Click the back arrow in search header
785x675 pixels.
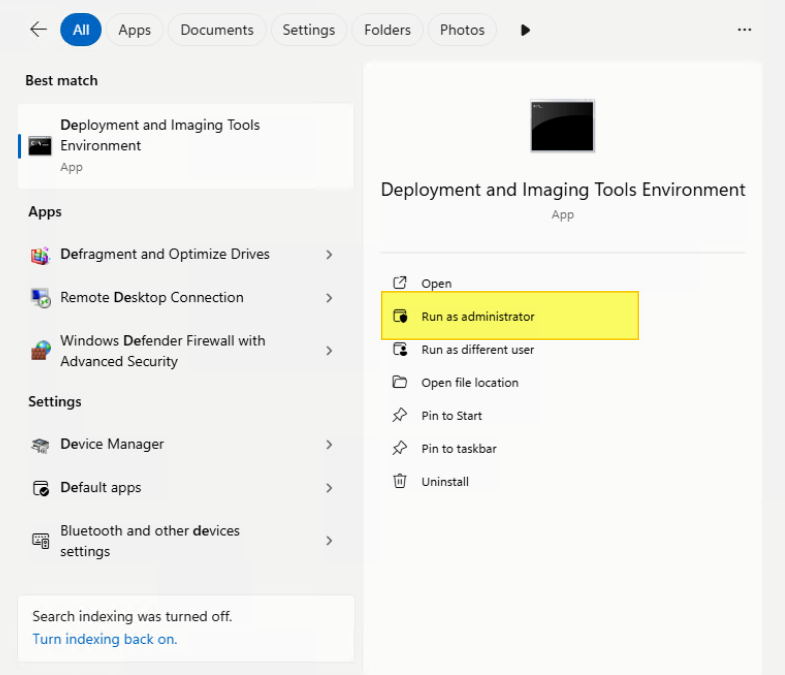(x=38, y=30)
